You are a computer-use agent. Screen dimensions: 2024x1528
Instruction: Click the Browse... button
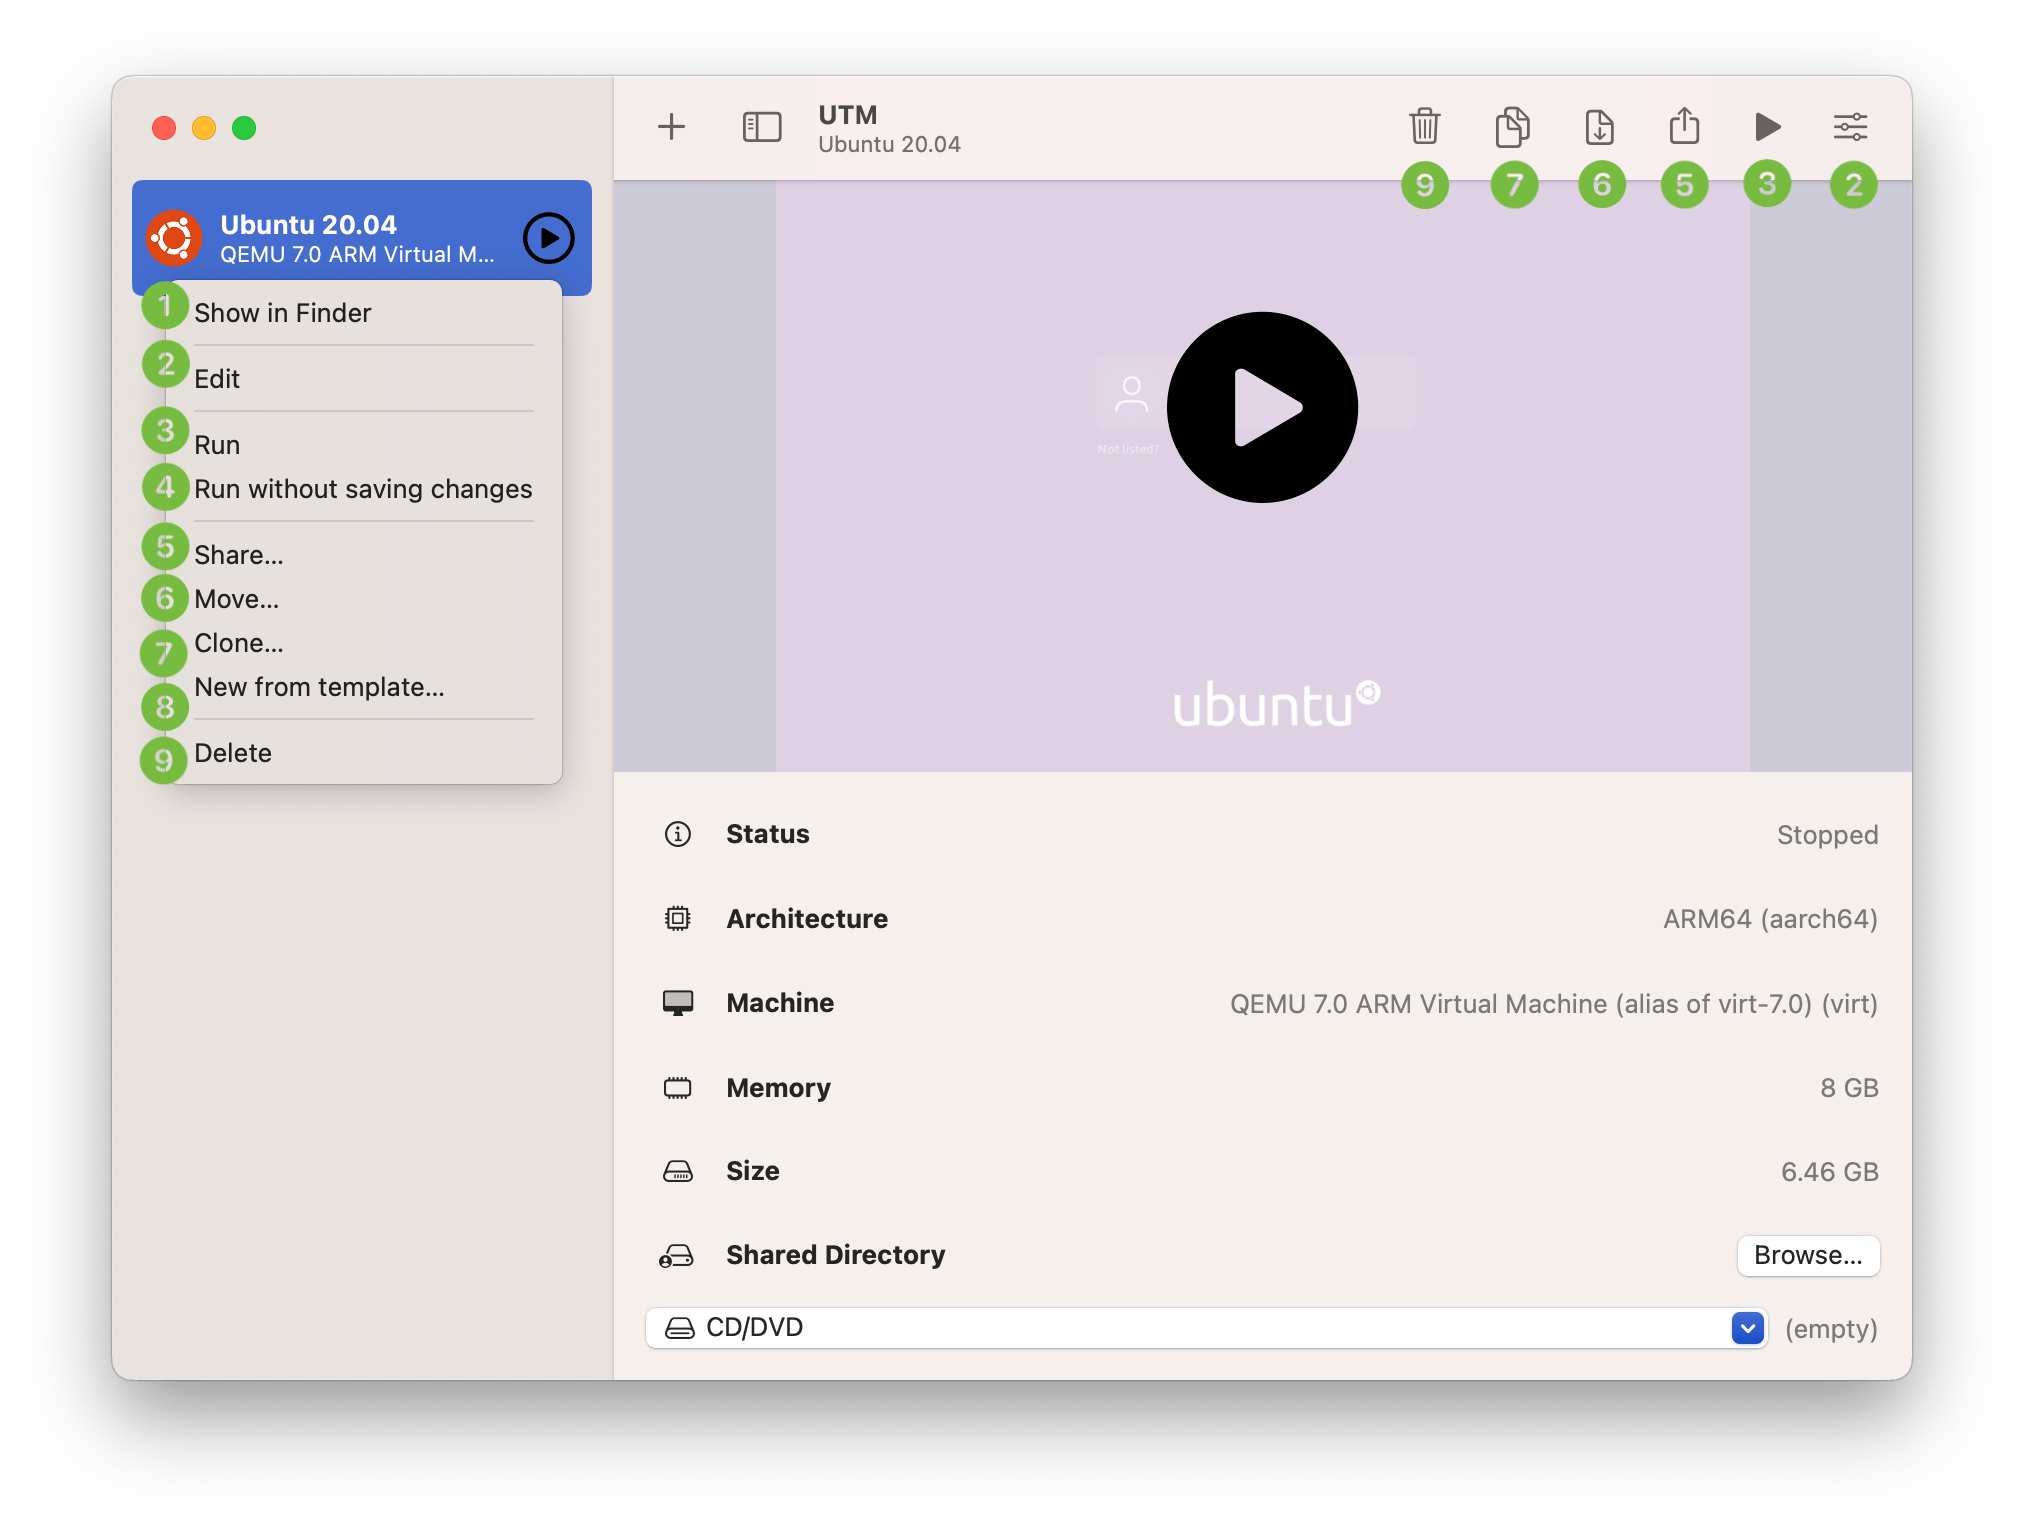pos(1808,1255)
